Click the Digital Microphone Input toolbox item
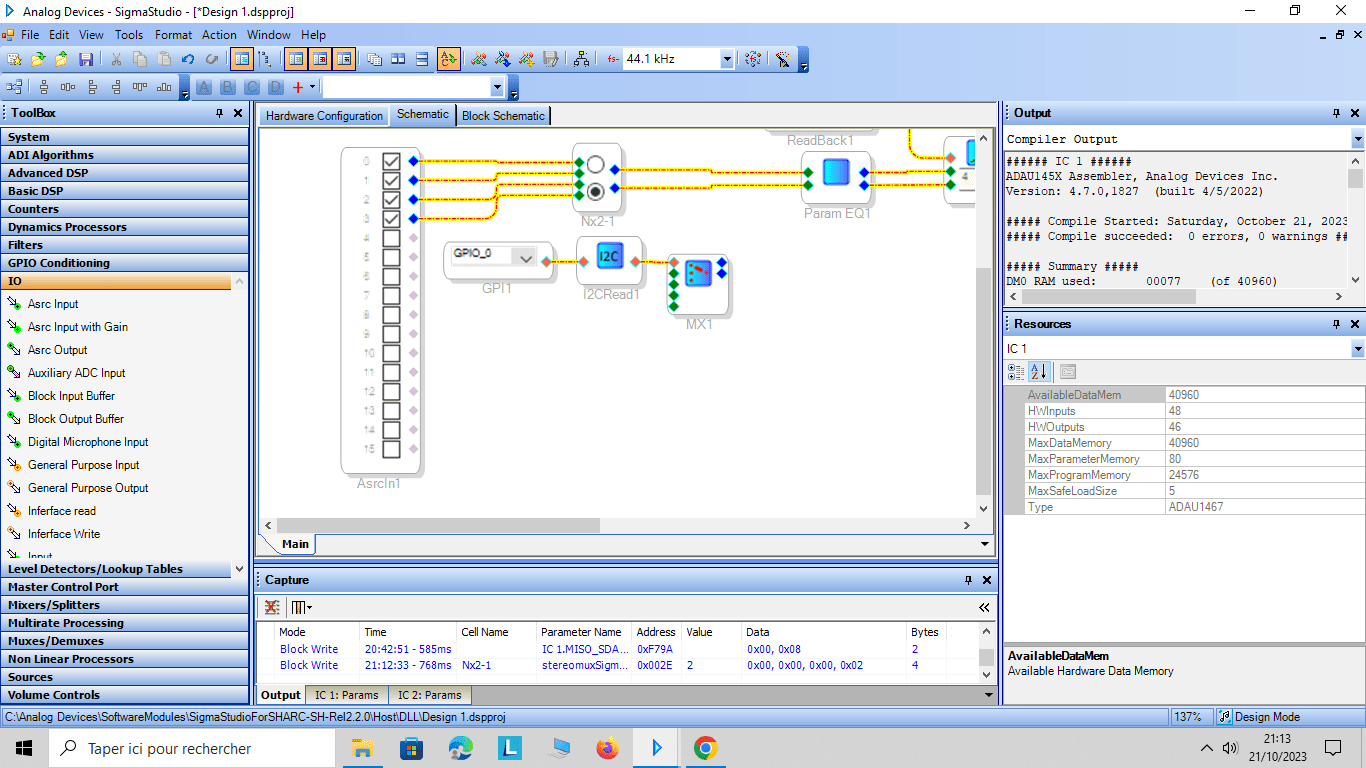This screenshot has height=768, width=1366. click(88, 442)
